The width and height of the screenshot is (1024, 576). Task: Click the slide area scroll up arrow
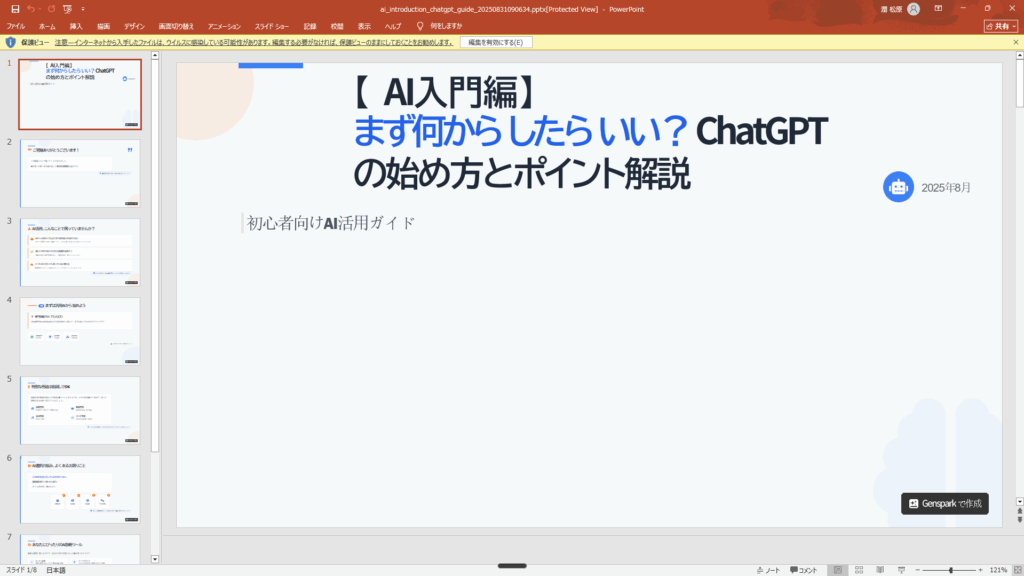(x=1019, y=56)
